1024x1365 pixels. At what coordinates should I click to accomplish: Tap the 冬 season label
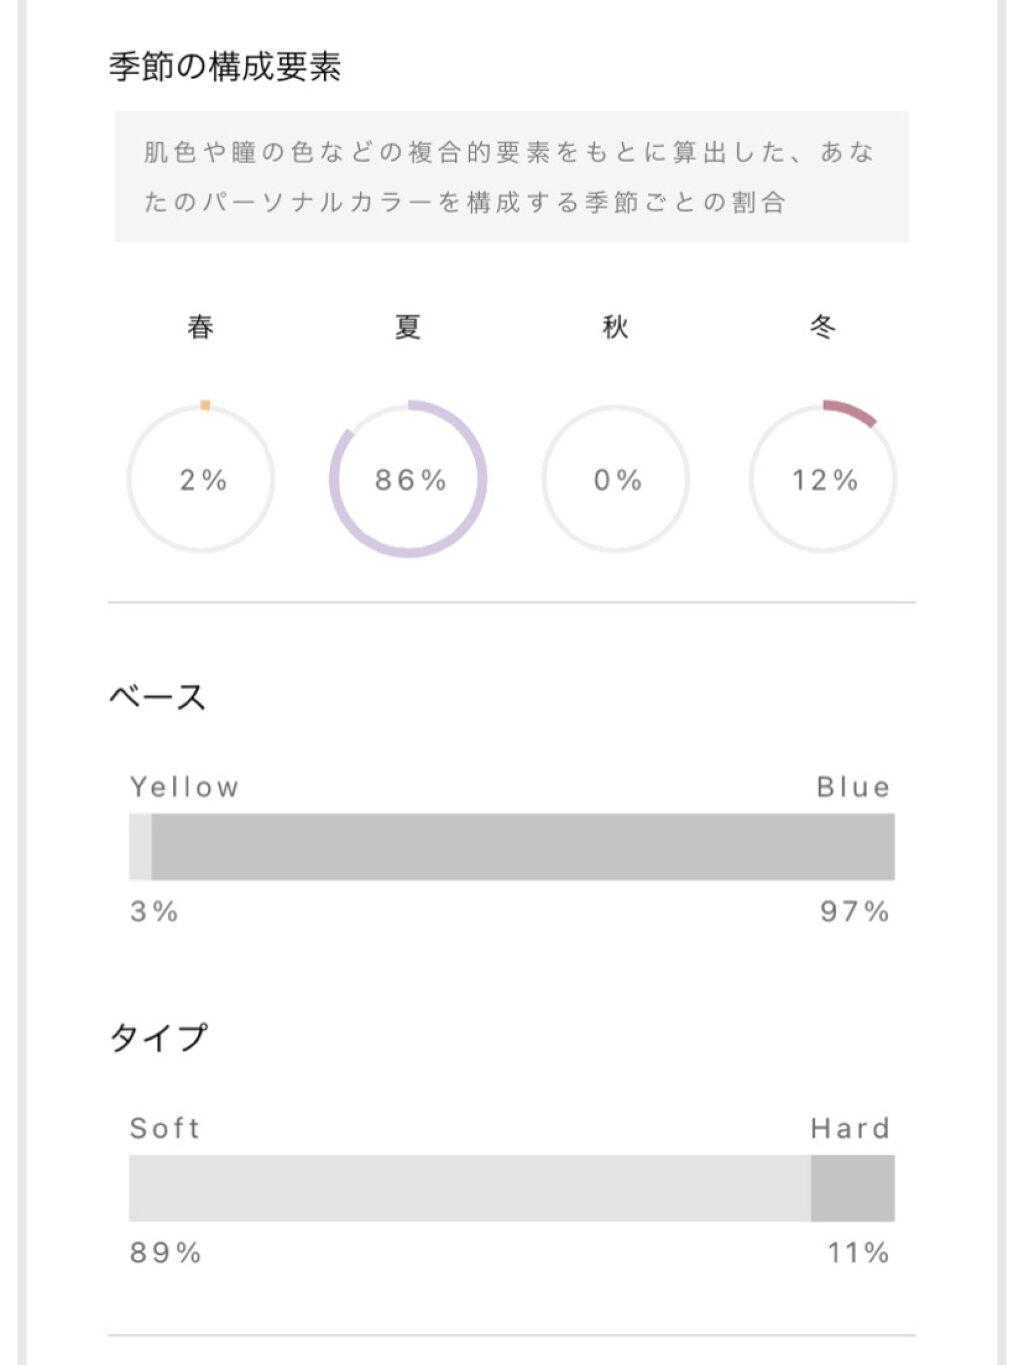coord(823,327)
